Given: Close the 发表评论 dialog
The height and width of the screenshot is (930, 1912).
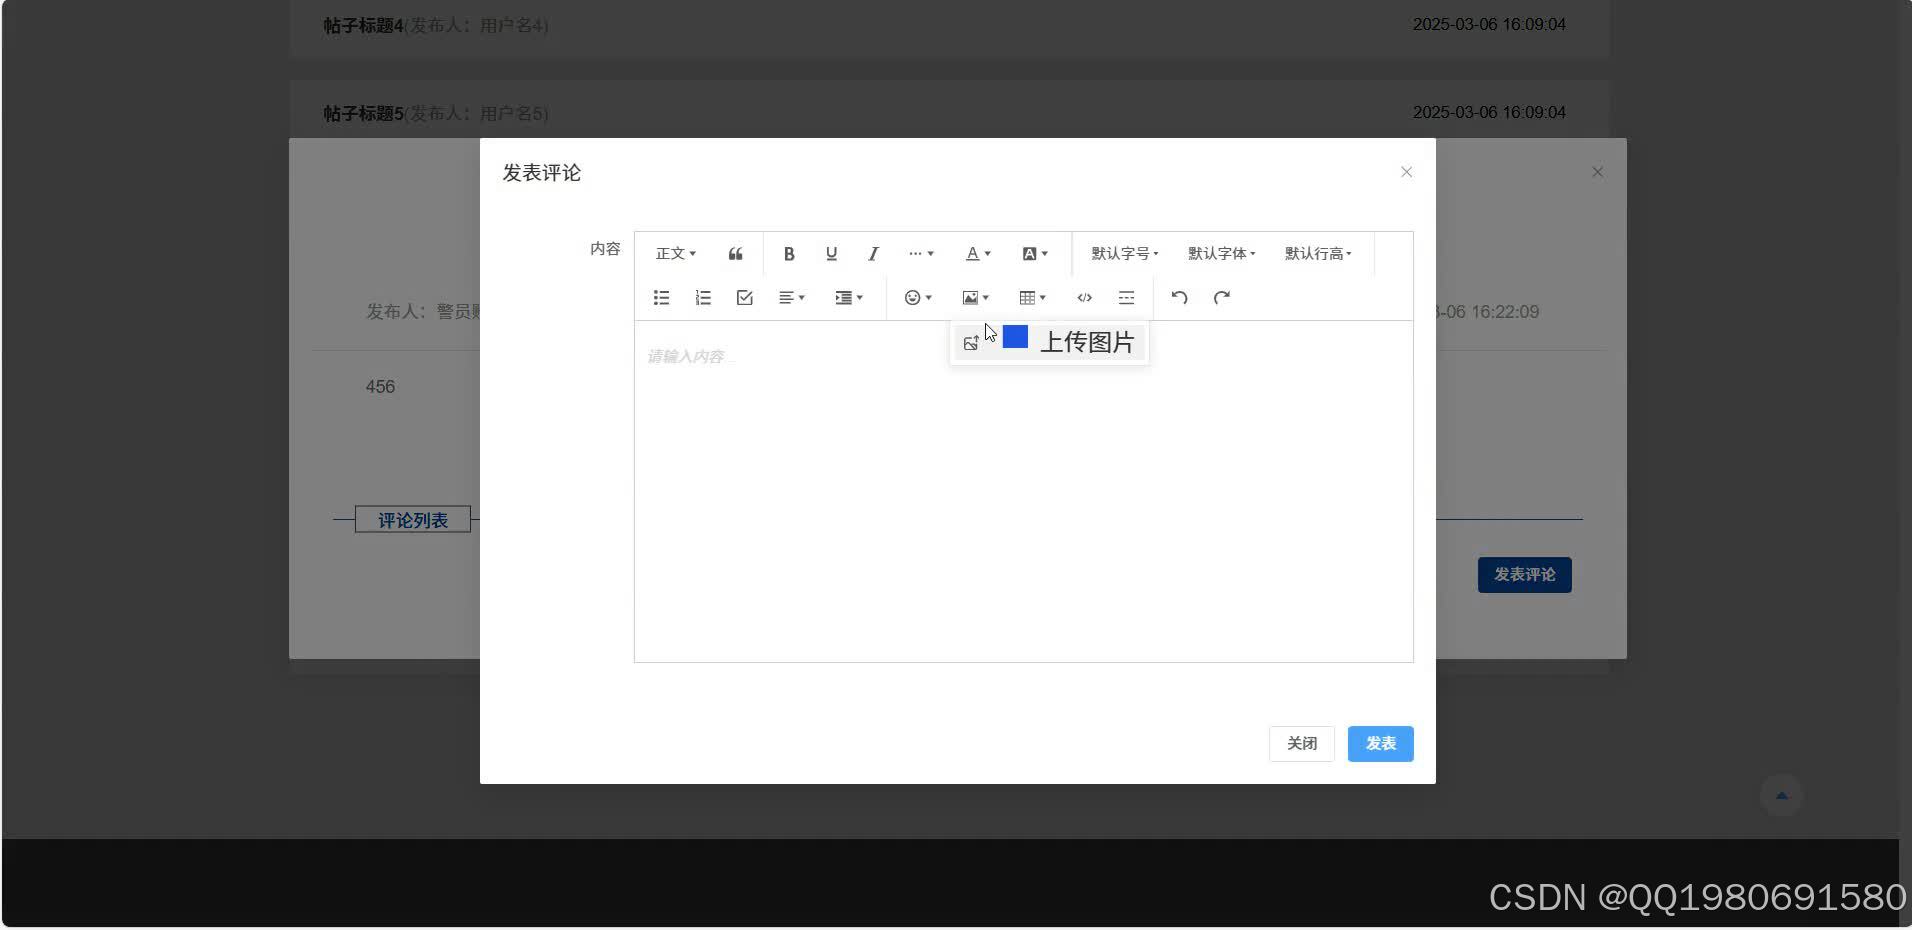Looking at the screenshot, I should (1406, 172).
